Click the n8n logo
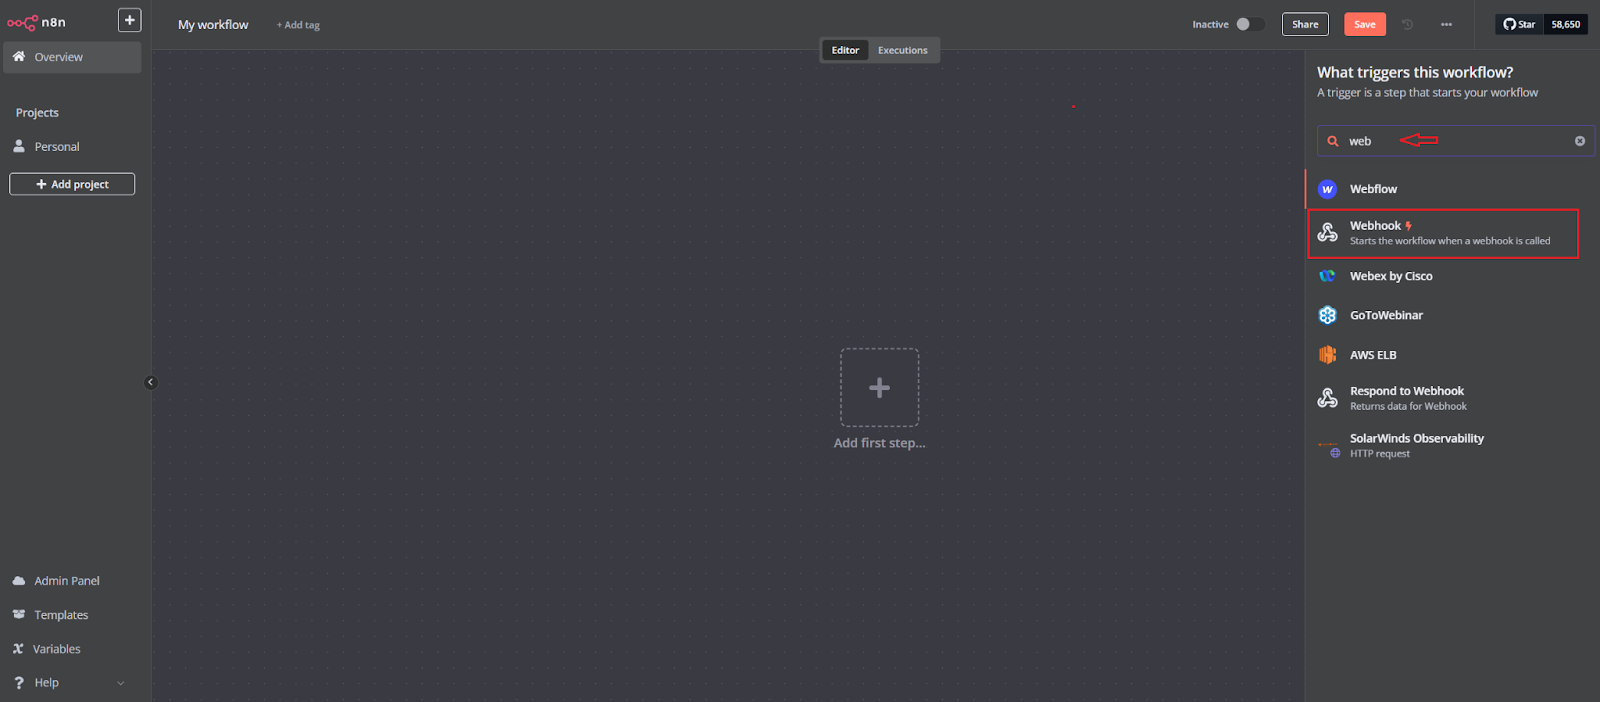Image resolution: width=1600 pixels, height=702 pixels. click(x=37, y=22)
